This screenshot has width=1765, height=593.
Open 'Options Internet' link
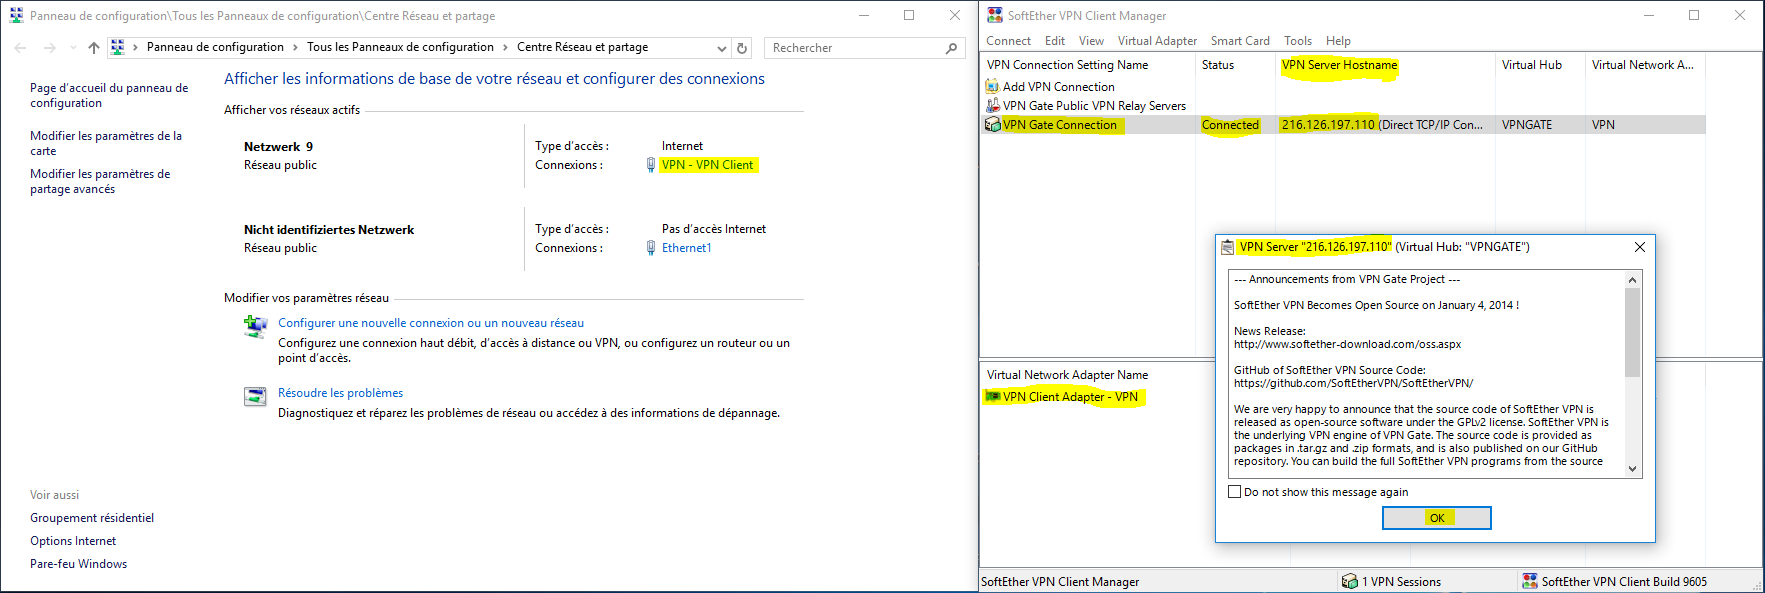pyautogui.click(x=73, y=541)
